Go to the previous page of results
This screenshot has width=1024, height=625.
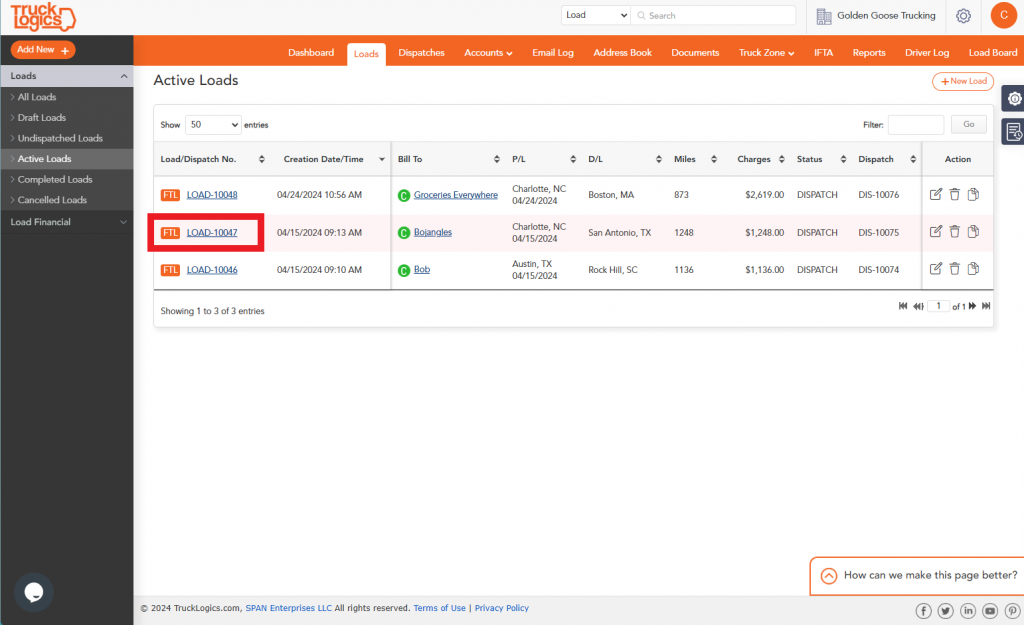[918, 306]
